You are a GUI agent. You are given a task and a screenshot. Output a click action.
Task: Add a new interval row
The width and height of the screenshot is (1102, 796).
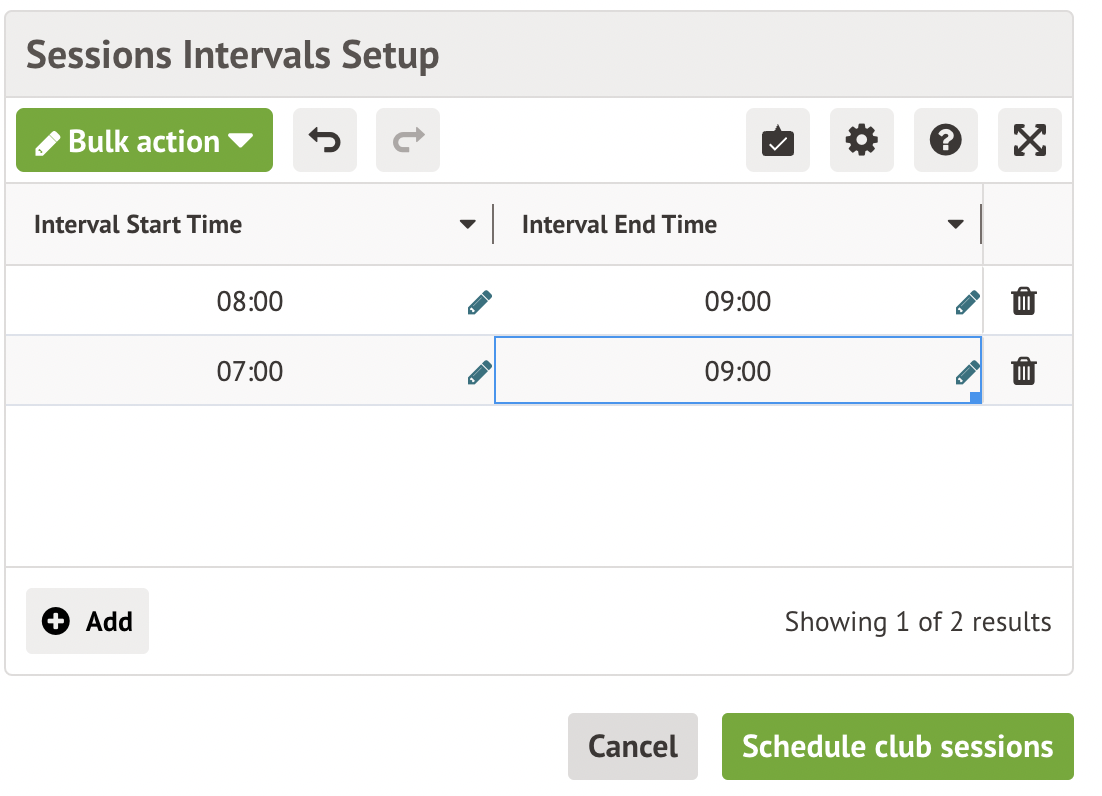click(x=87, y=621)
